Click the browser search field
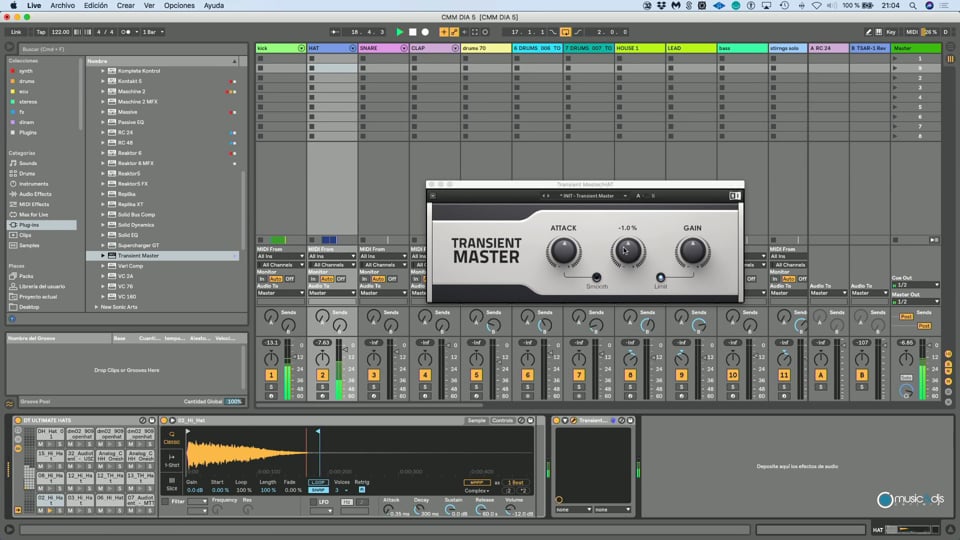This screenshot has width=960, height=540. pyautogui.click(x=132, y=49)
